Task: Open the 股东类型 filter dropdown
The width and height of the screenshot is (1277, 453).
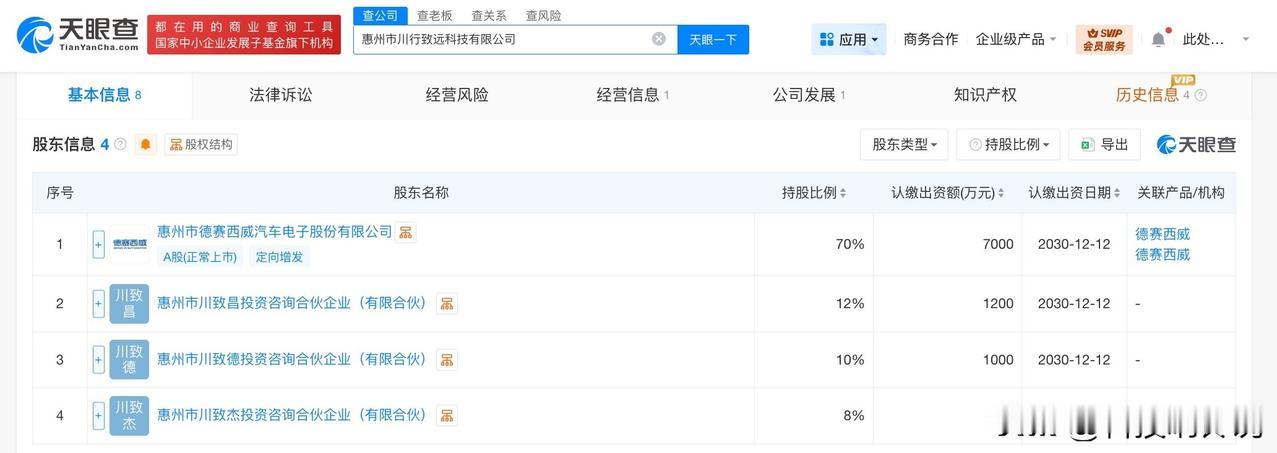Action: pyautogui.click(x=903, y=144)
